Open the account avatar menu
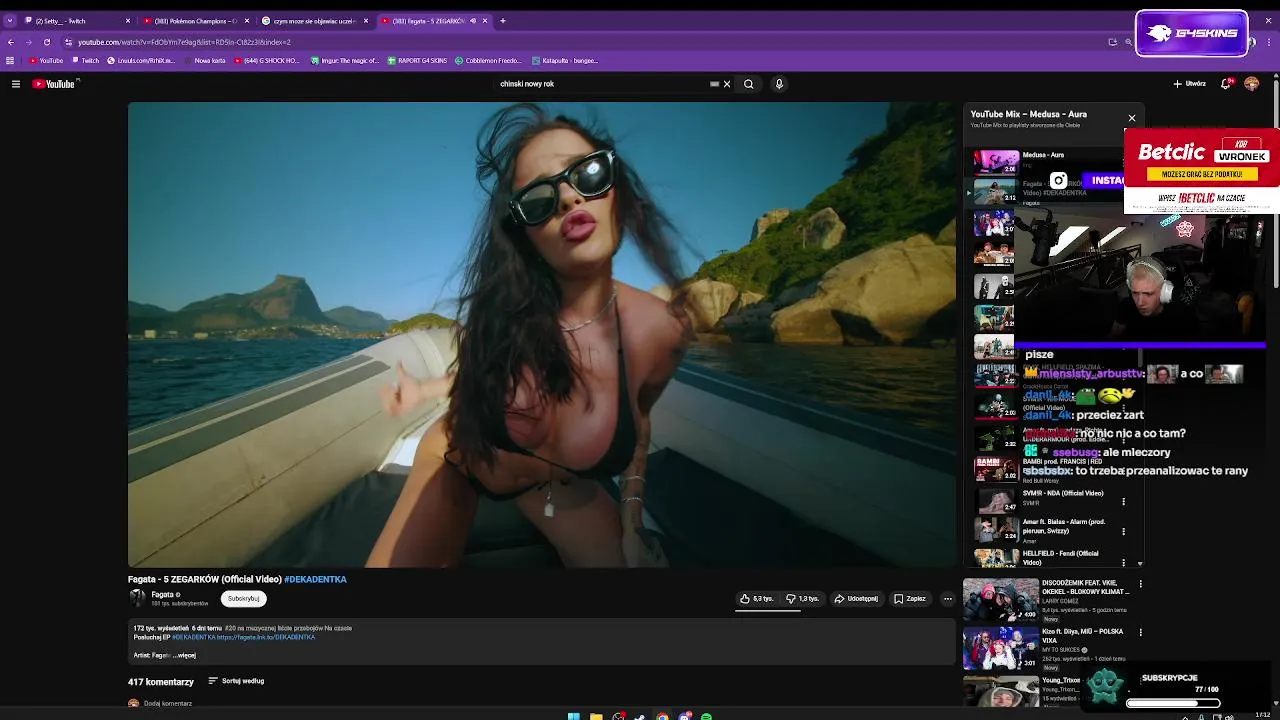The image size is (1280, 720). 1251,84
